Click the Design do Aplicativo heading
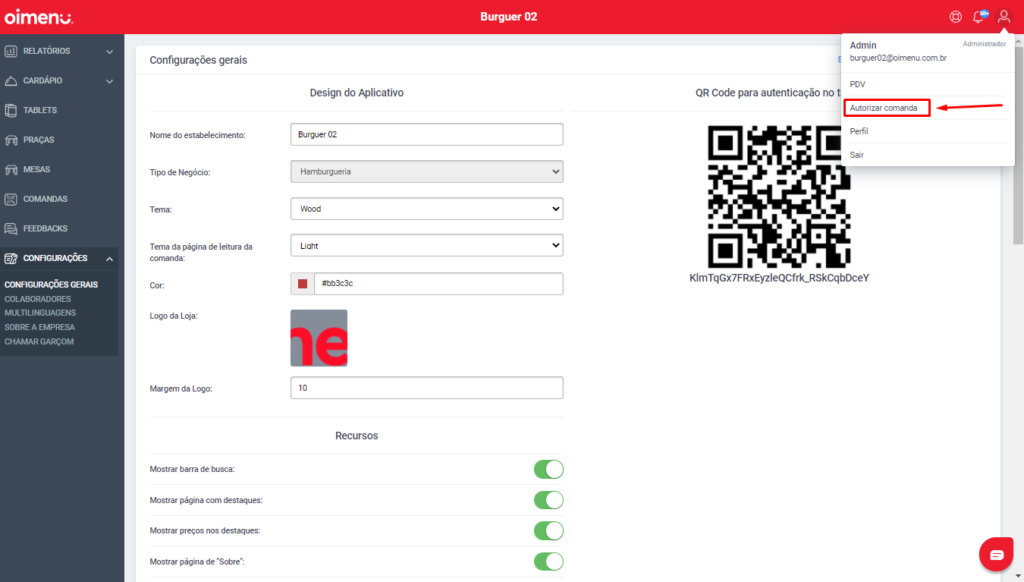 [357, 93]
